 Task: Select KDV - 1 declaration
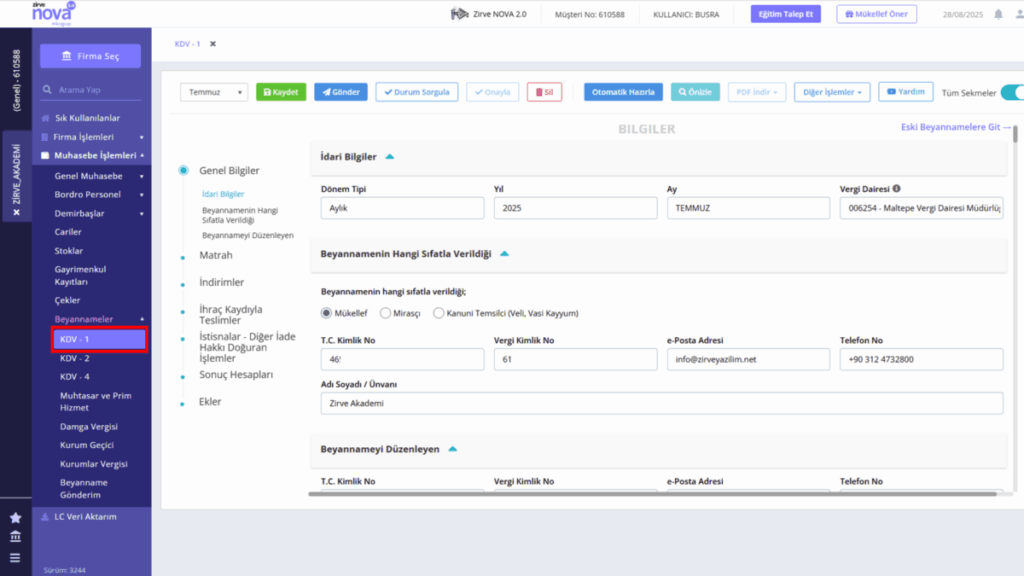point(99,340)
